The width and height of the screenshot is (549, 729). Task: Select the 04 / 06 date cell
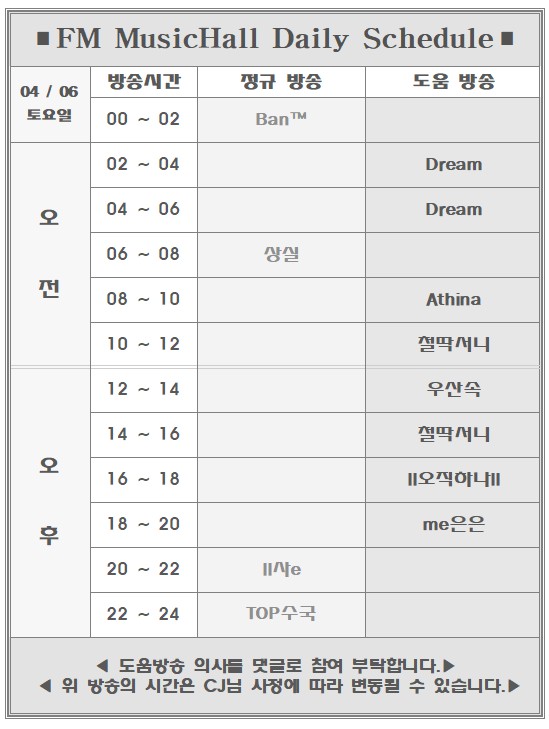tap(49, 91)
